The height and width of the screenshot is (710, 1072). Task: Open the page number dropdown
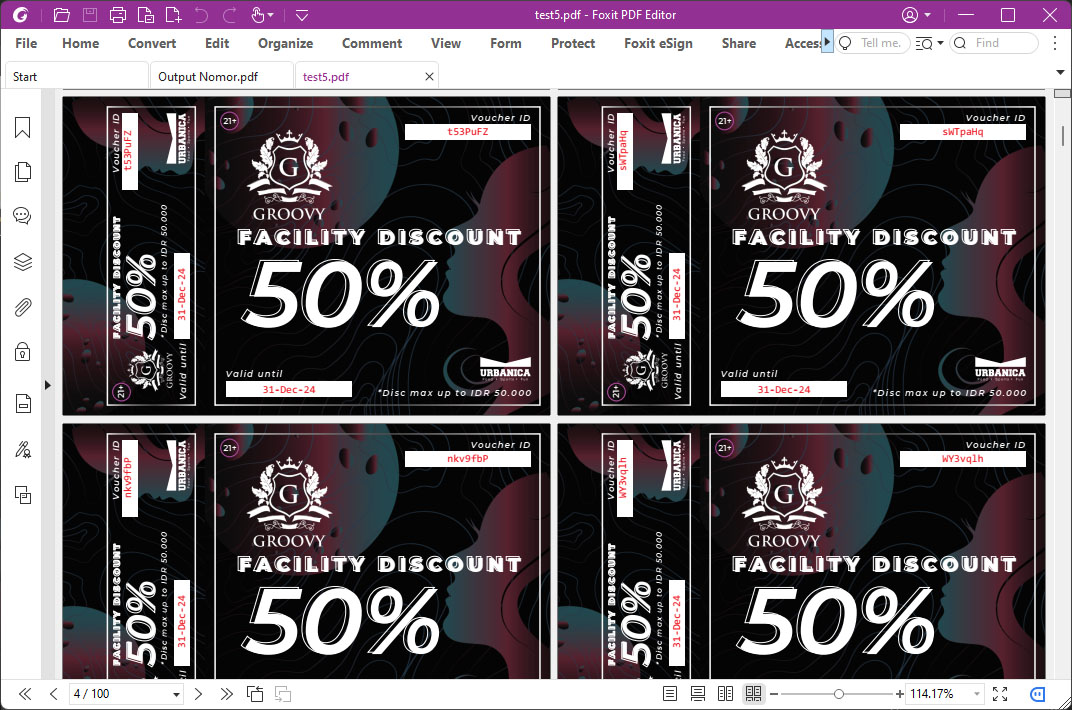pos(177,694)
